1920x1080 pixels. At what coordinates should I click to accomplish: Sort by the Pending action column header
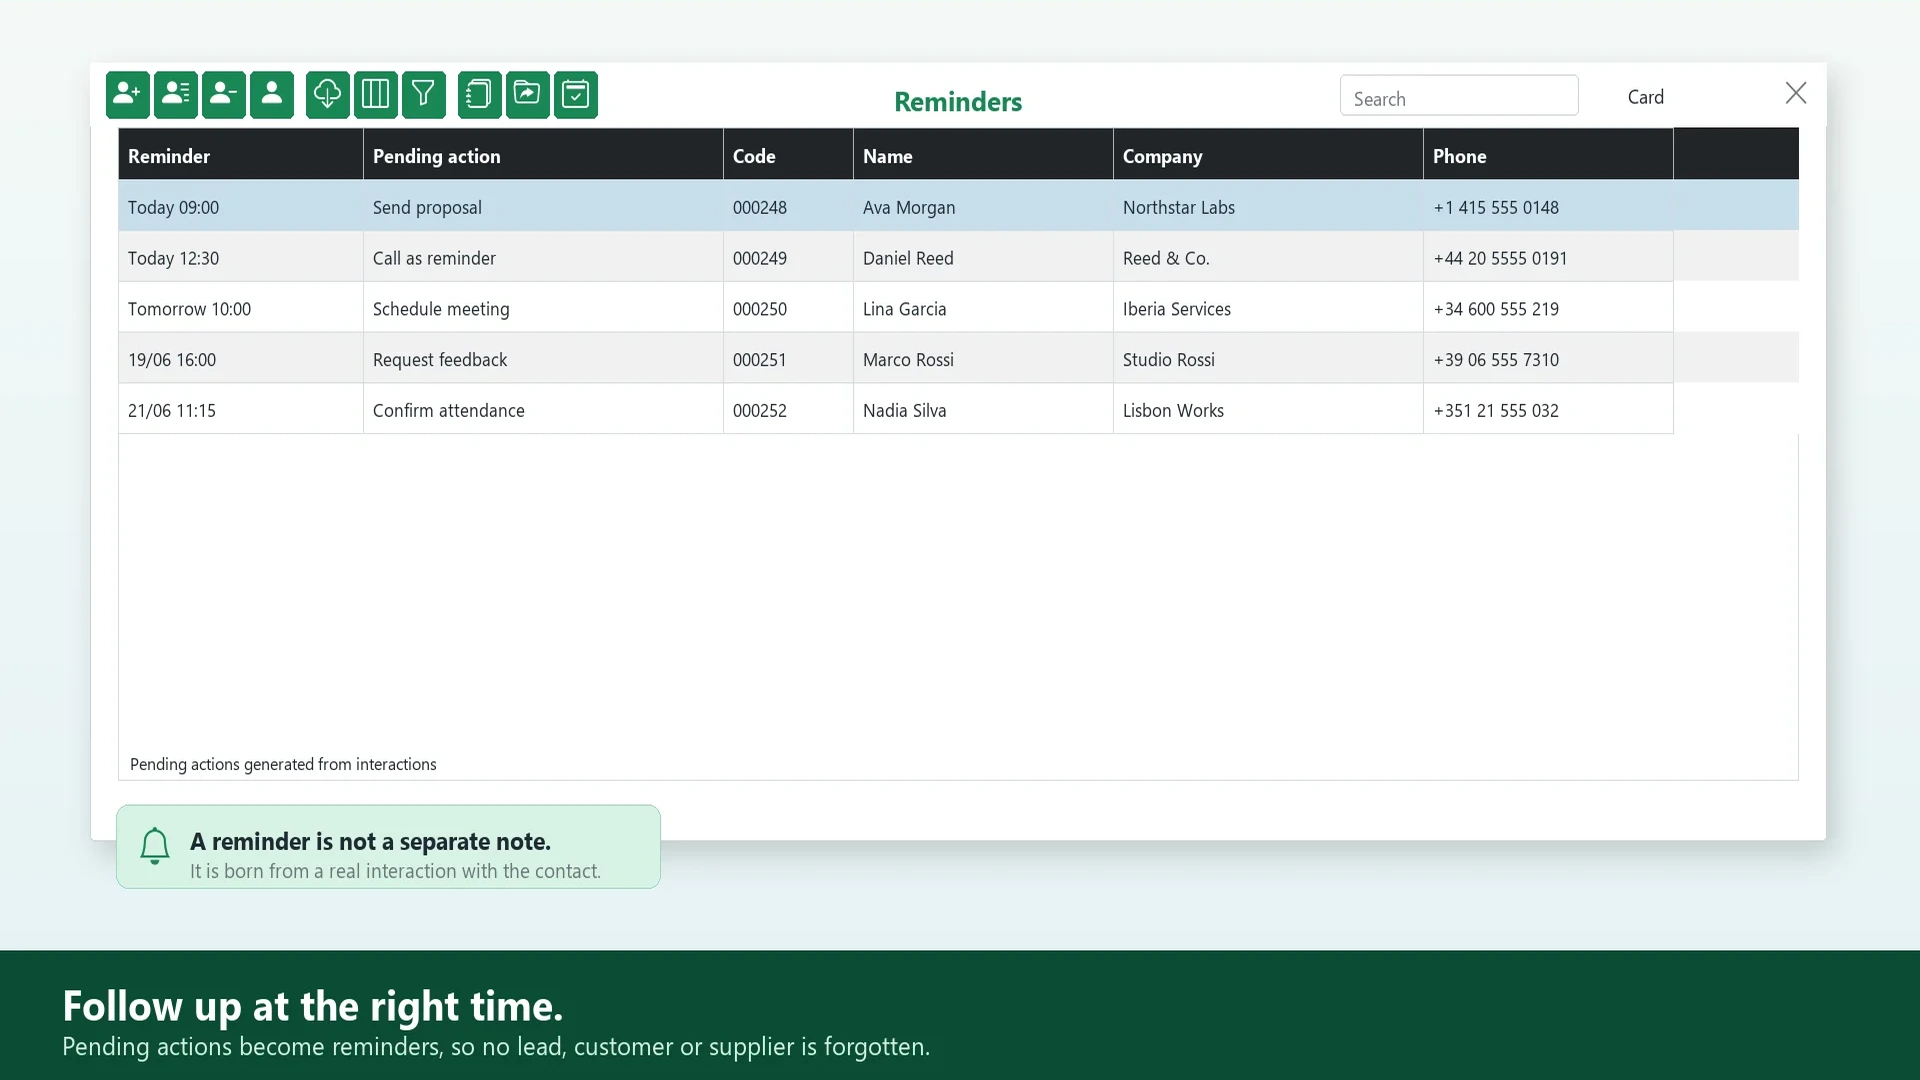[x=543, y=156]
